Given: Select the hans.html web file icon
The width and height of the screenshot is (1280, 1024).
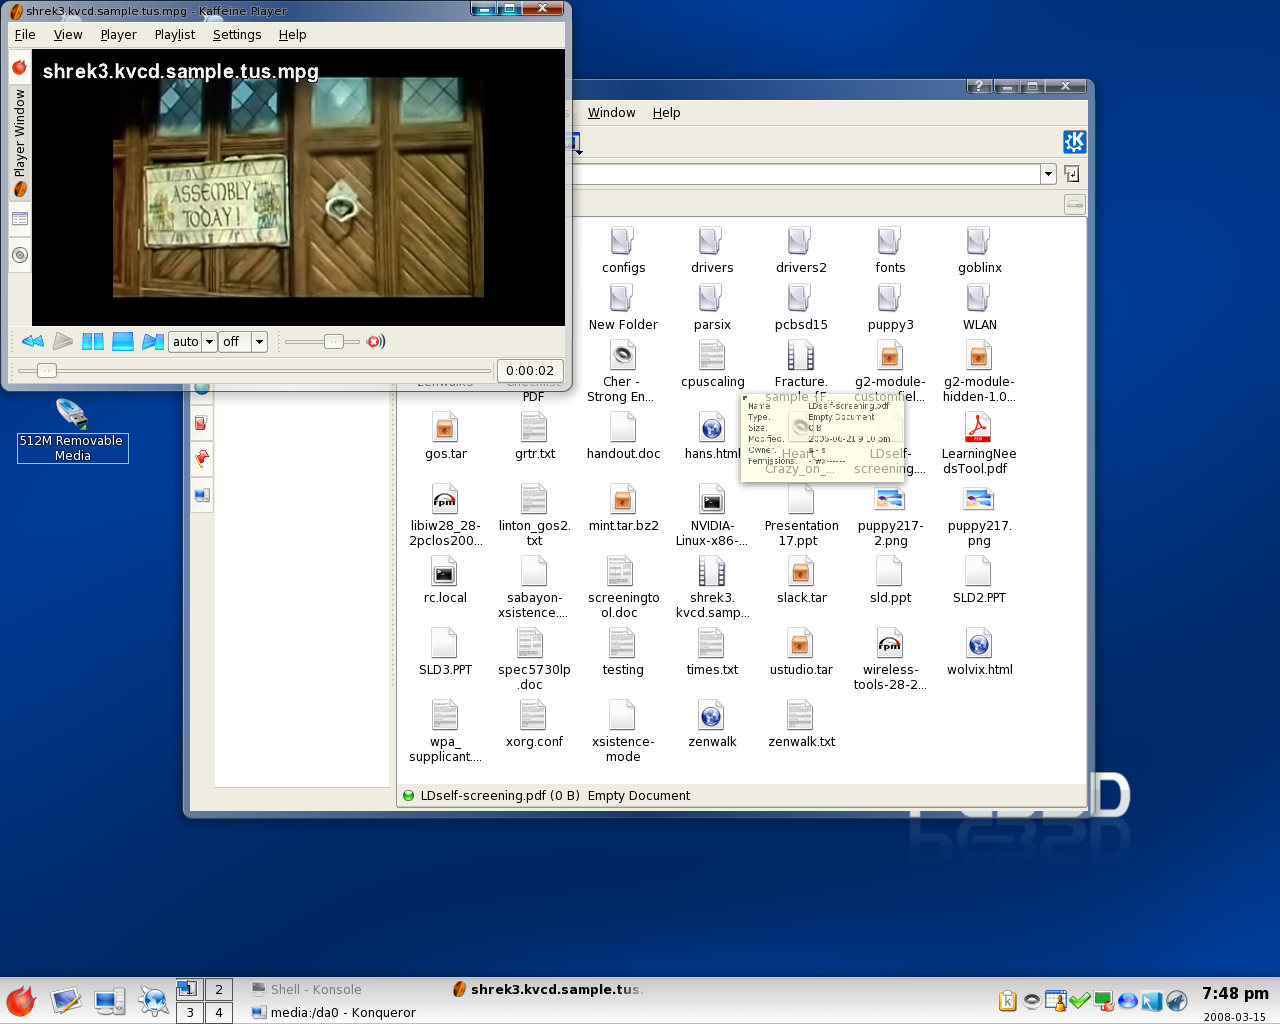Looking at the screenshot, I should pyautogui.click(x=711, y=427).
